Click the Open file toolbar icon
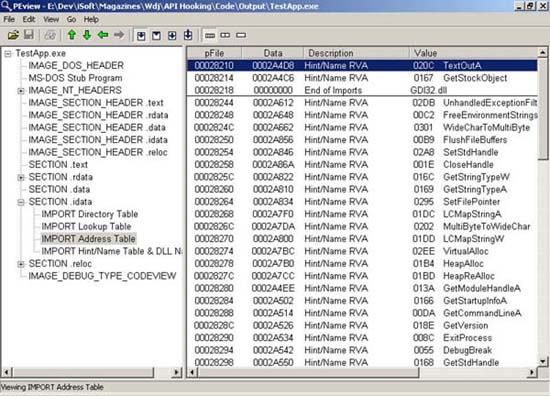 click(x=13, y=35)
